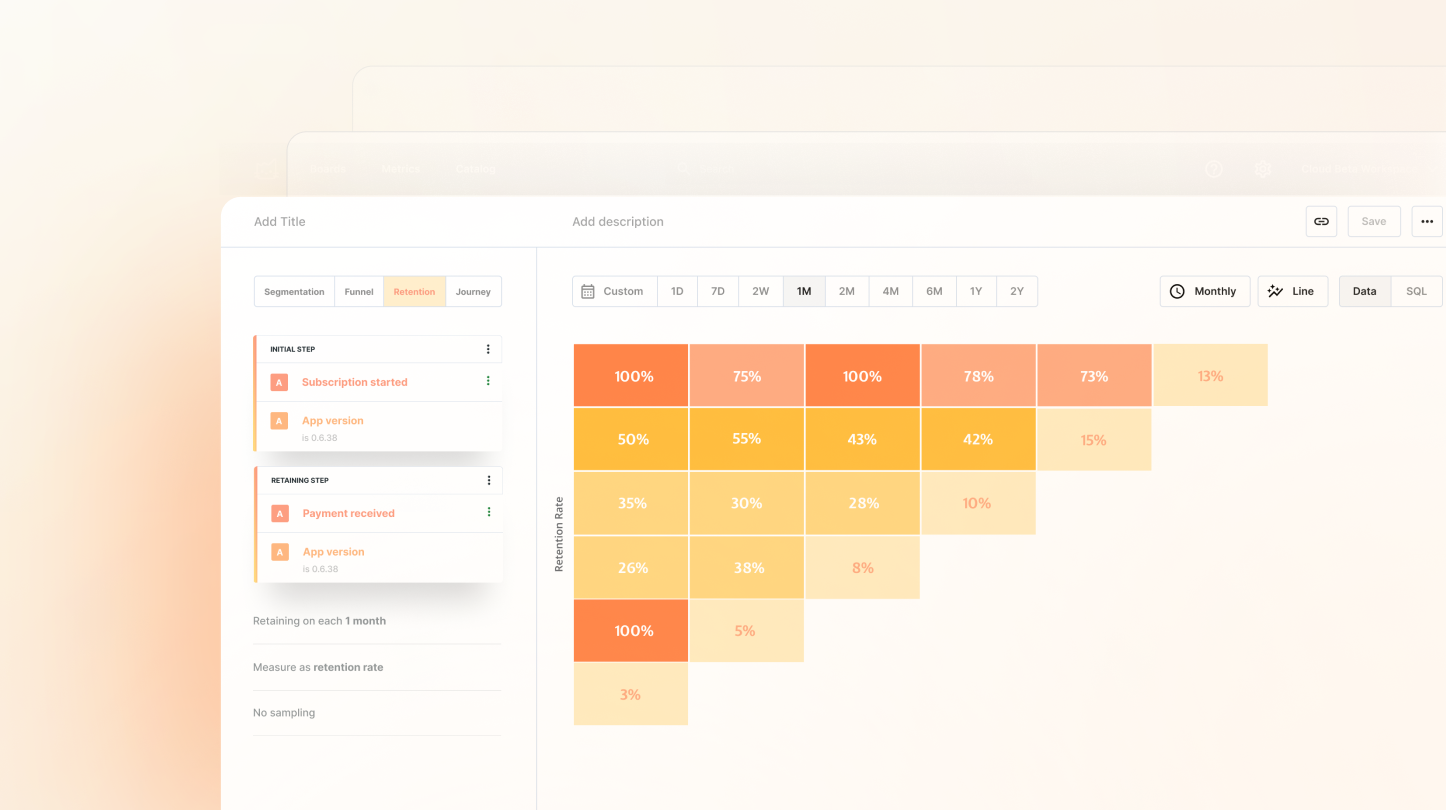
Task: Expand the Retaining on each 1 month setting
Action: coord(319,621)
